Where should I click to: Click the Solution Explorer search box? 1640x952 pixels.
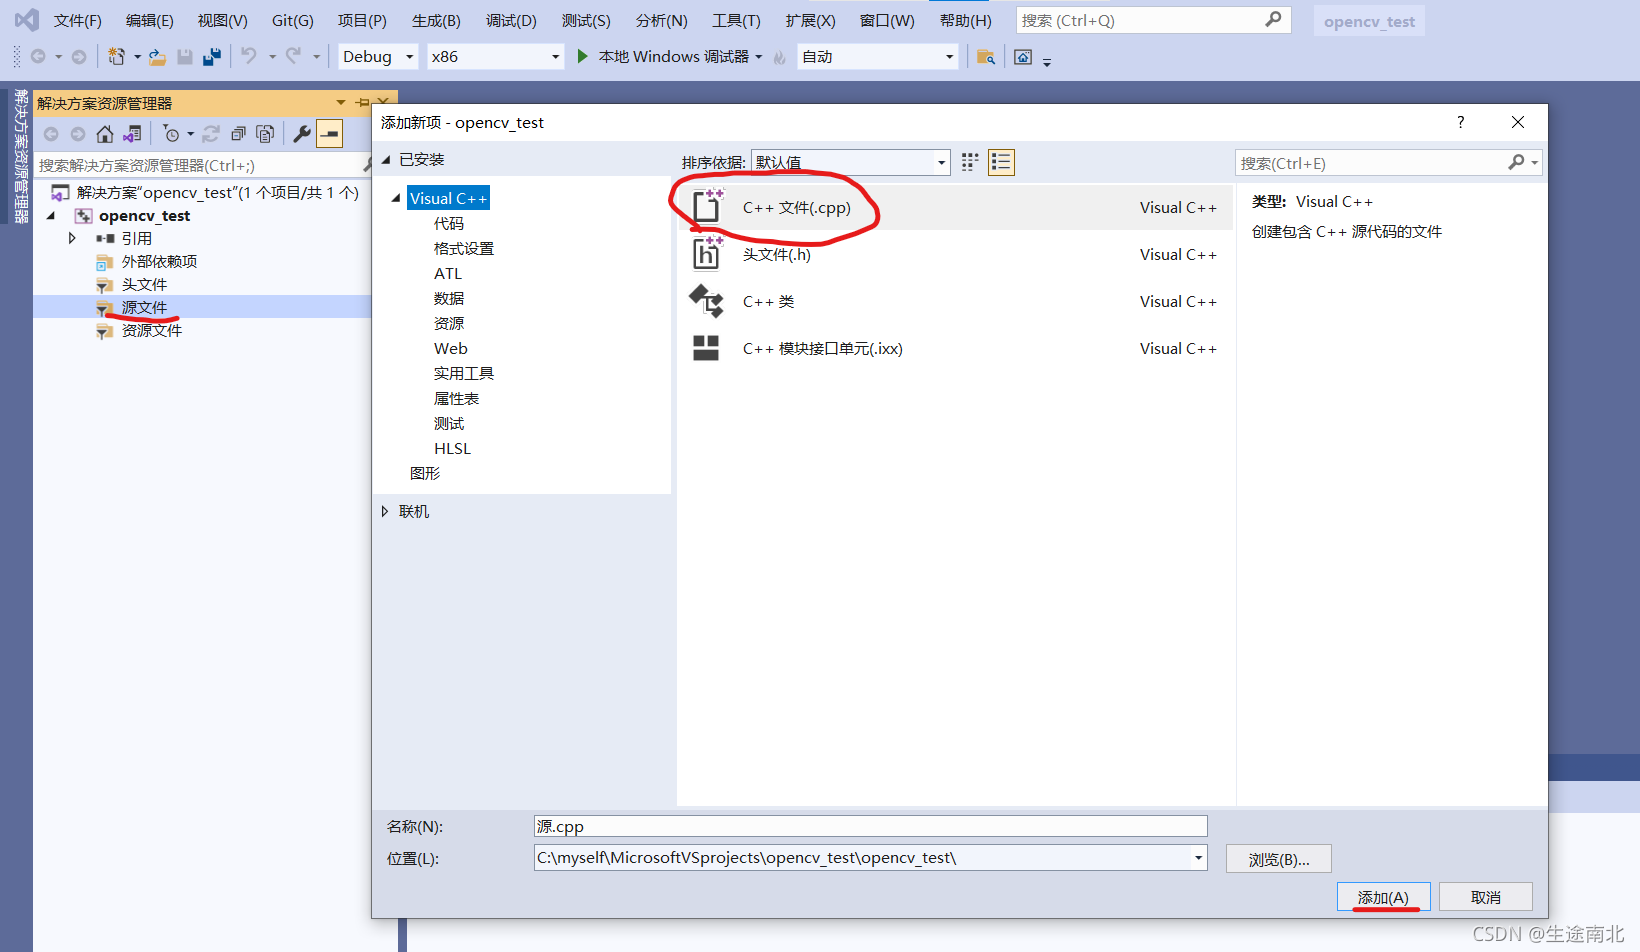point(200,165)
